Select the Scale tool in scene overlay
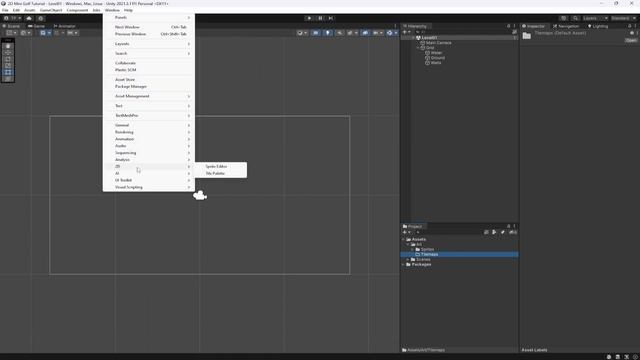This screenshot has height=360, width=640. point(8,66)
